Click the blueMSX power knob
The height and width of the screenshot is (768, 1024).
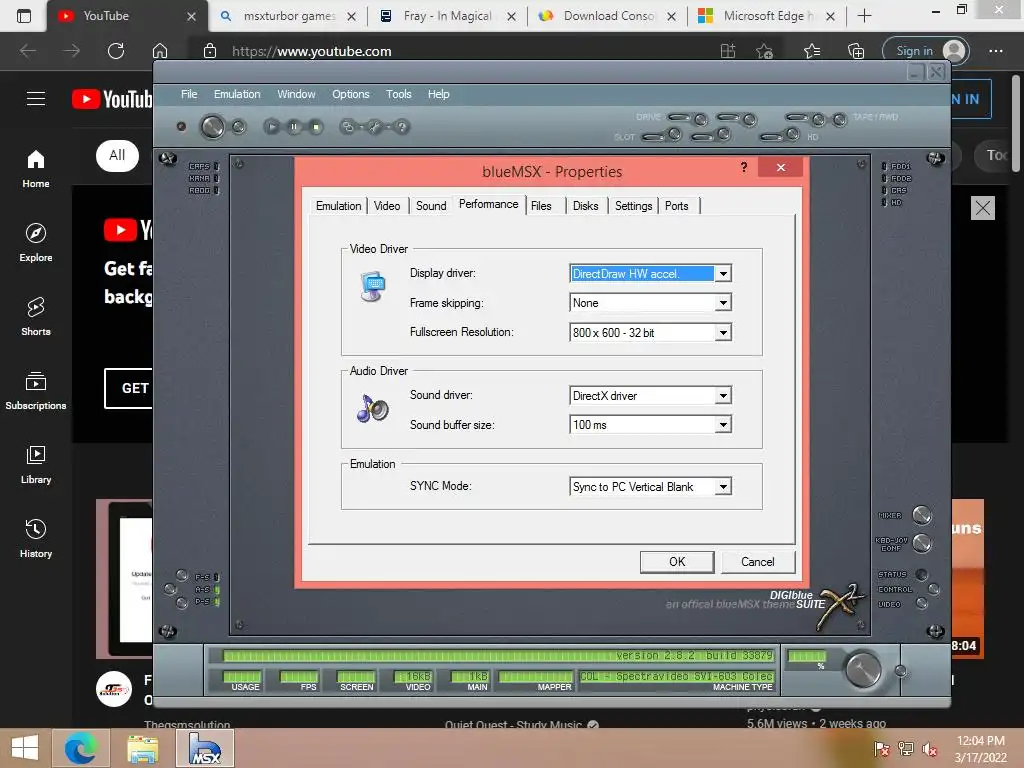coord(212,127)
